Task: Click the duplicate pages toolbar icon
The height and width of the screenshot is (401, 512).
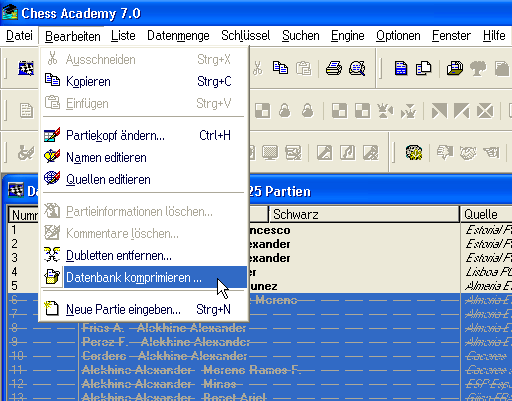Action: tap(424, 68)
